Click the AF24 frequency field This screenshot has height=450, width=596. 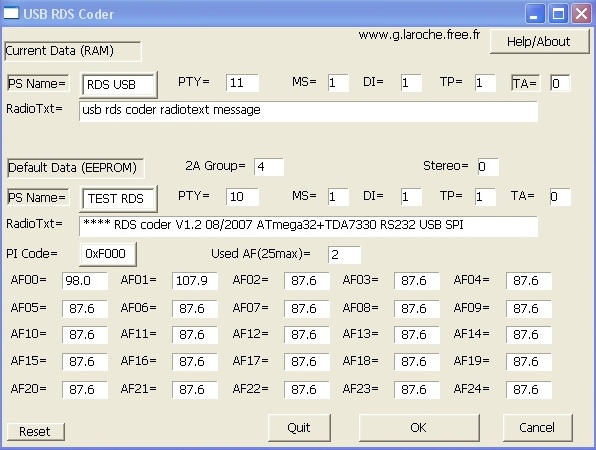tap(528, 390)
